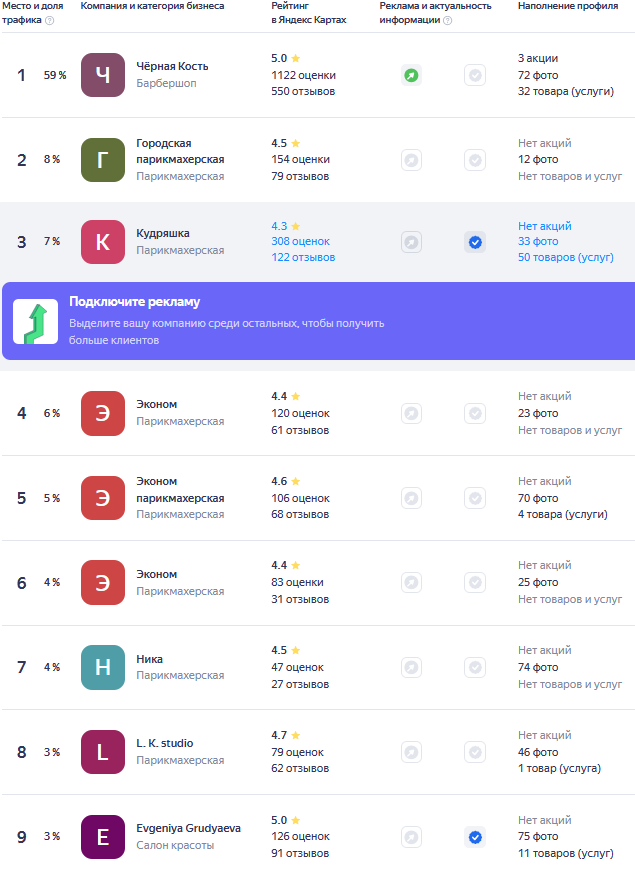Click 74 фото text

point(538,667)
